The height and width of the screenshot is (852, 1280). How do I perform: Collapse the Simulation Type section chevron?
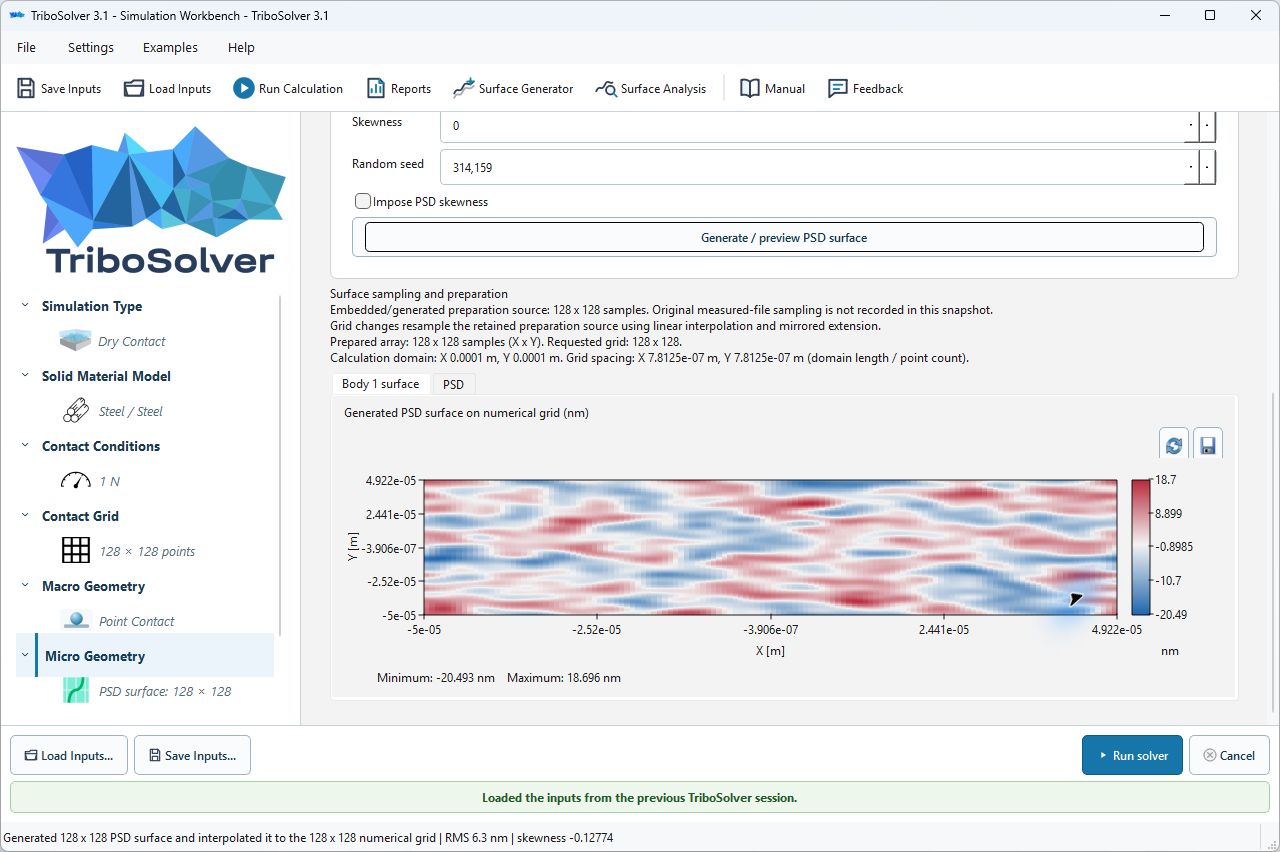[x=25, y=306]
